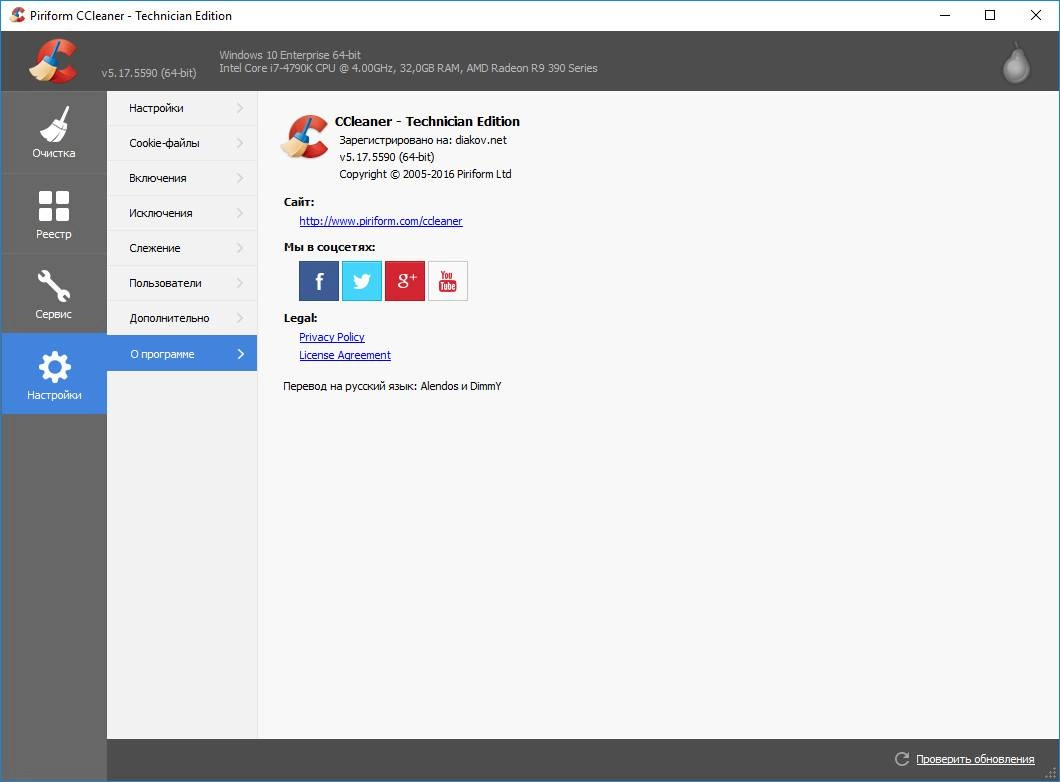Close the CCleaner window
Screen dimensions: 1060x782
pos(1036,15)
